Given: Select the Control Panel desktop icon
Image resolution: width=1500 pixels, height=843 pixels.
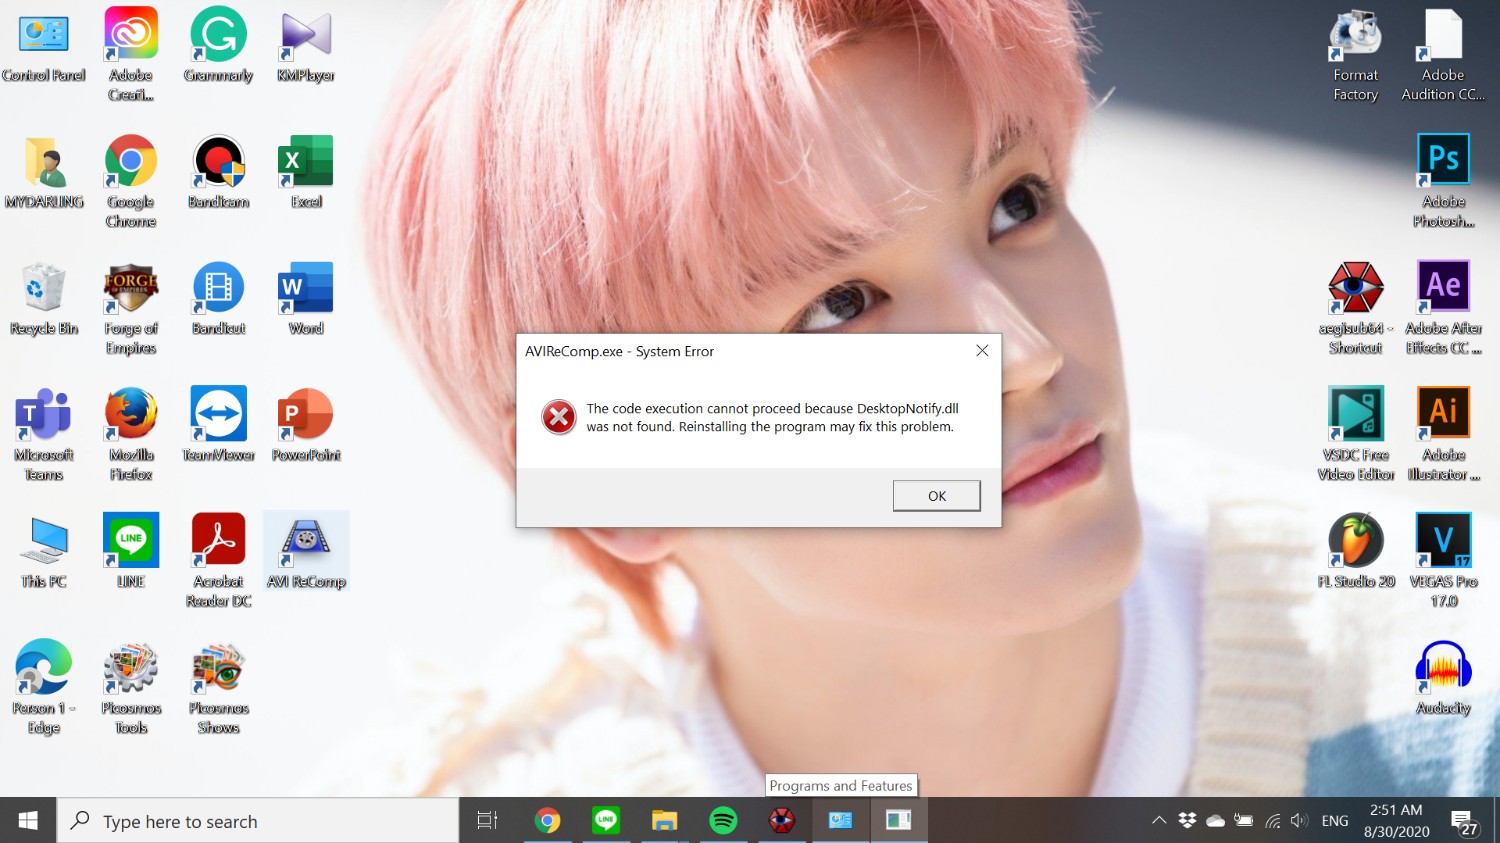Looking at the screenshot, I should (44, 46).
